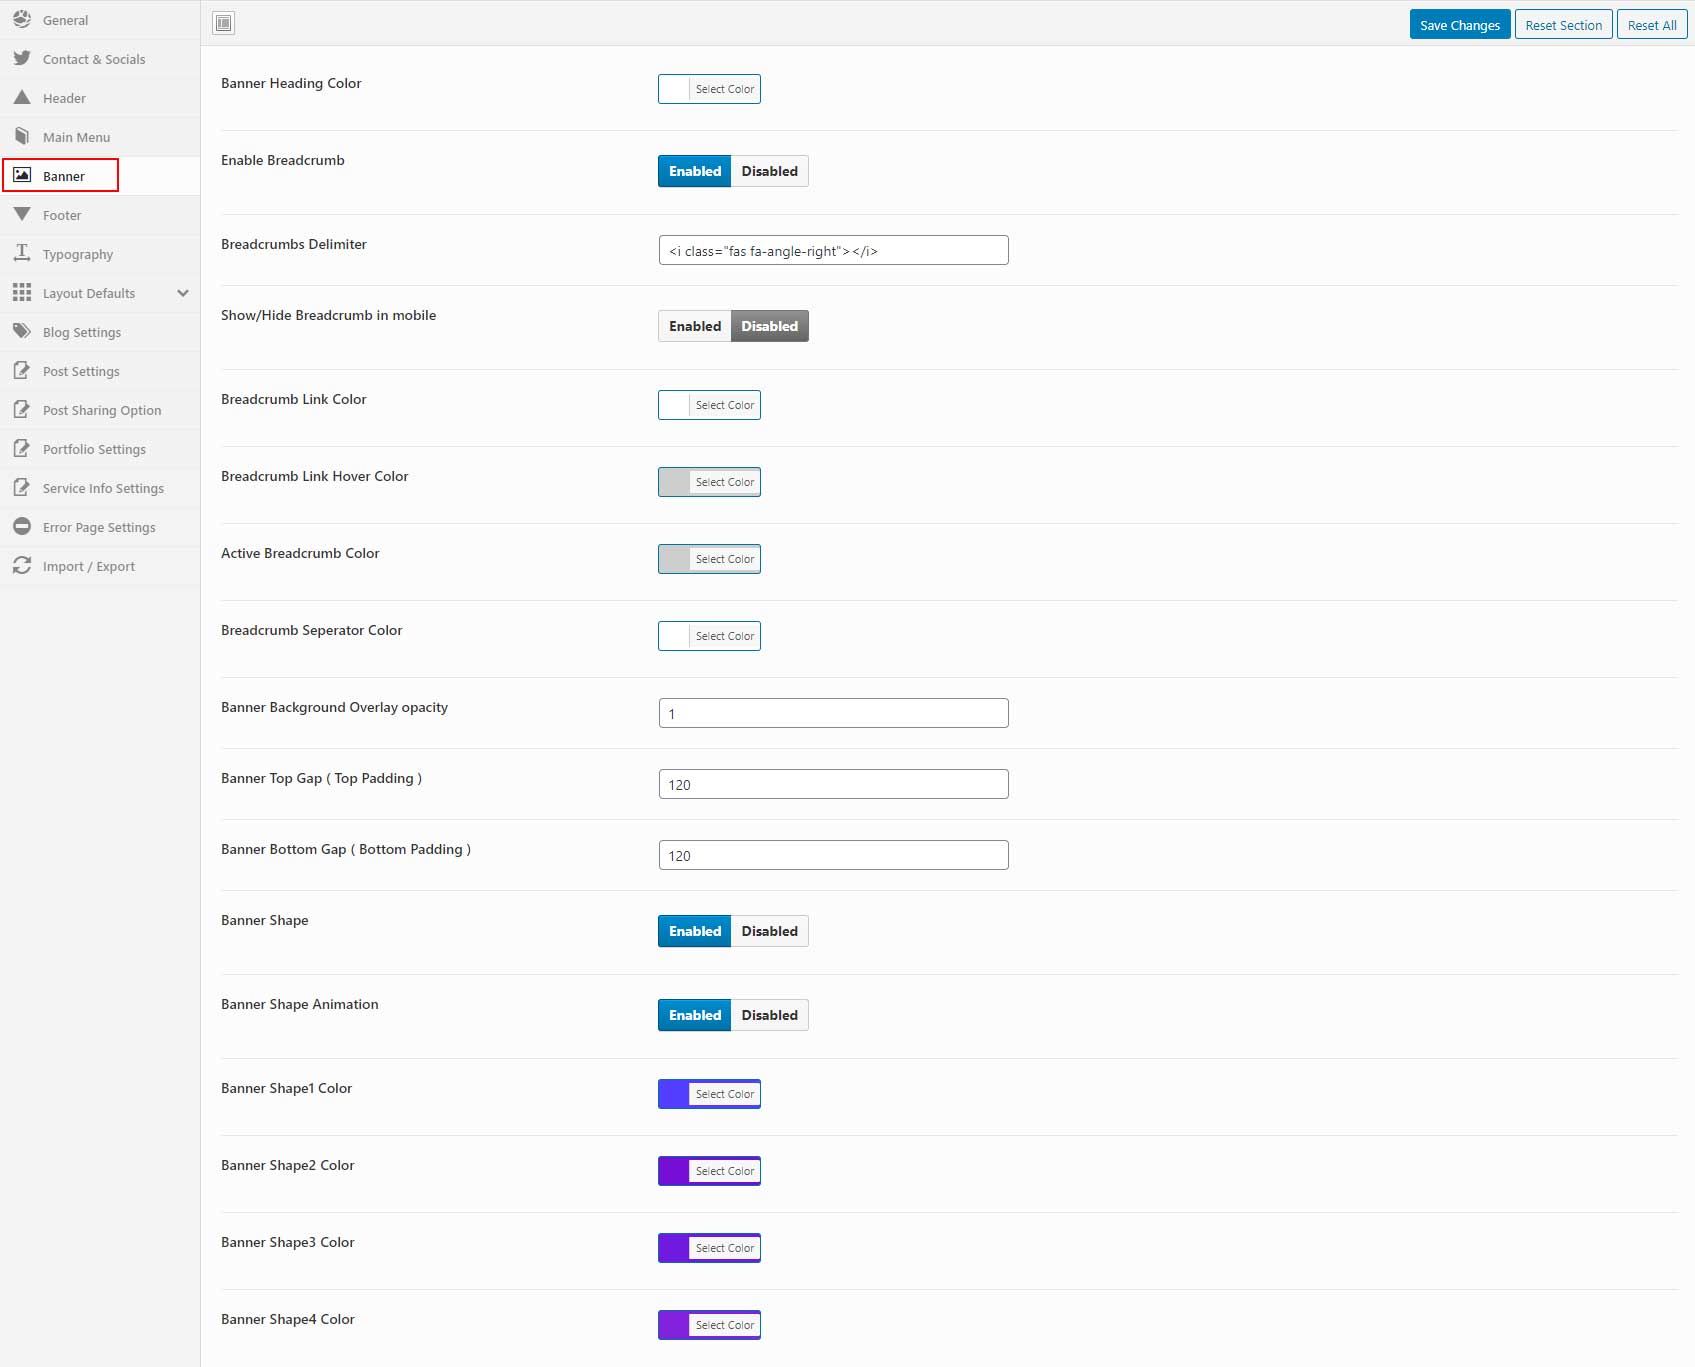Image resolution: width=1695 pixels, height=1367 pixels.
Task: Open Service Info Settings section
Action: (100, 488)
